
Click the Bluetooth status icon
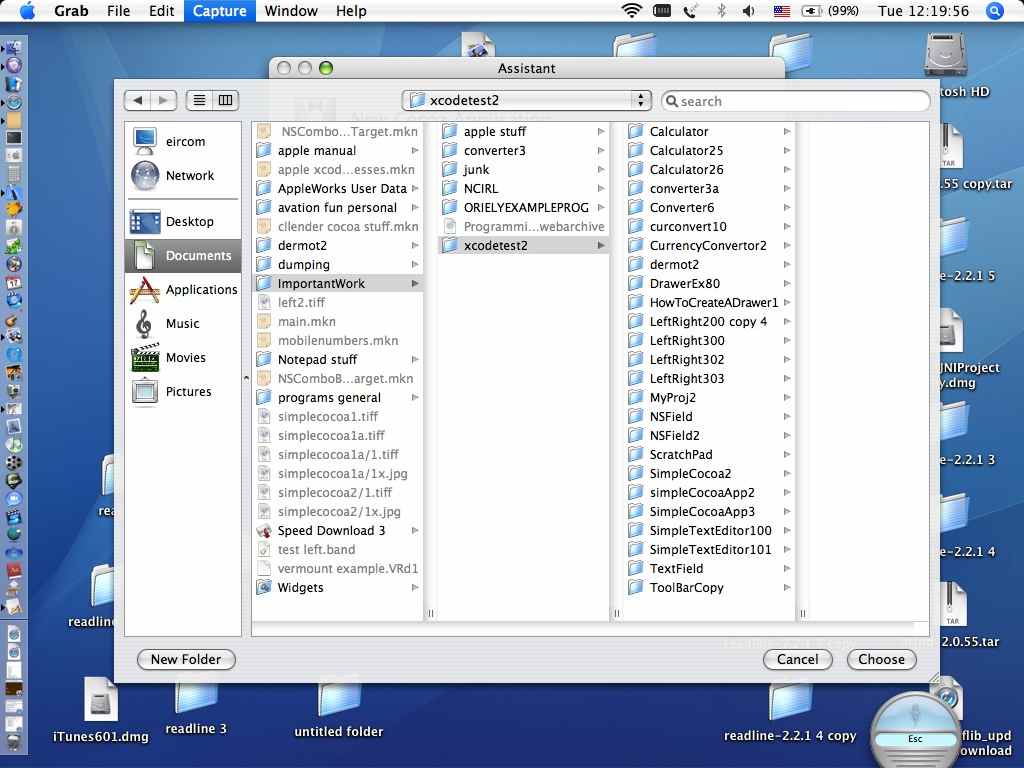[721, 10]
